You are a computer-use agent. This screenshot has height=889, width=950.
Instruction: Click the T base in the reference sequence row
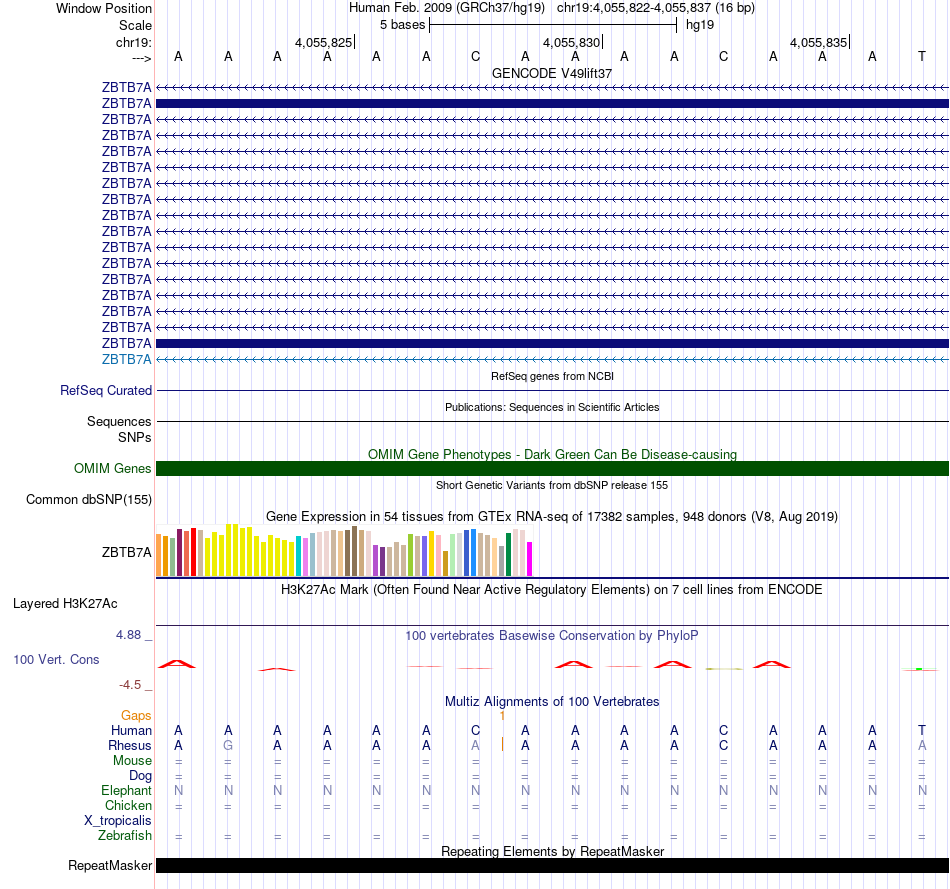(922, 56)
